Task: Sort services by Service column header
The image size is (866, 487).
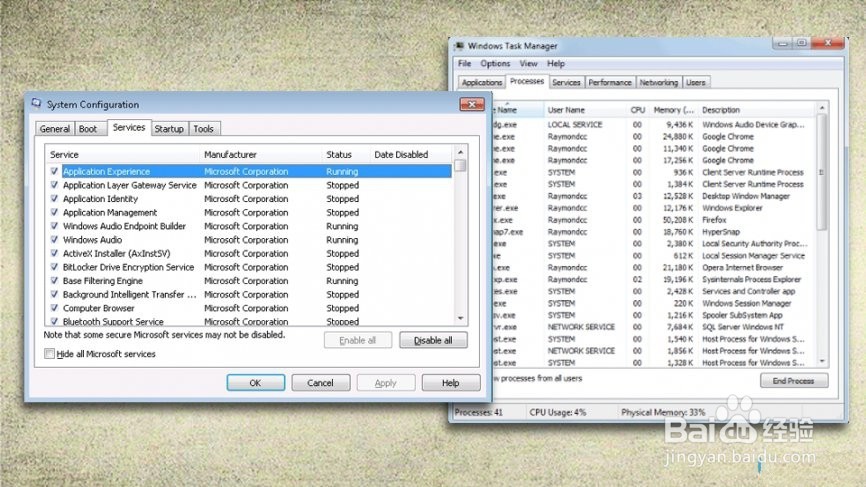Action: tap(122, 155)
